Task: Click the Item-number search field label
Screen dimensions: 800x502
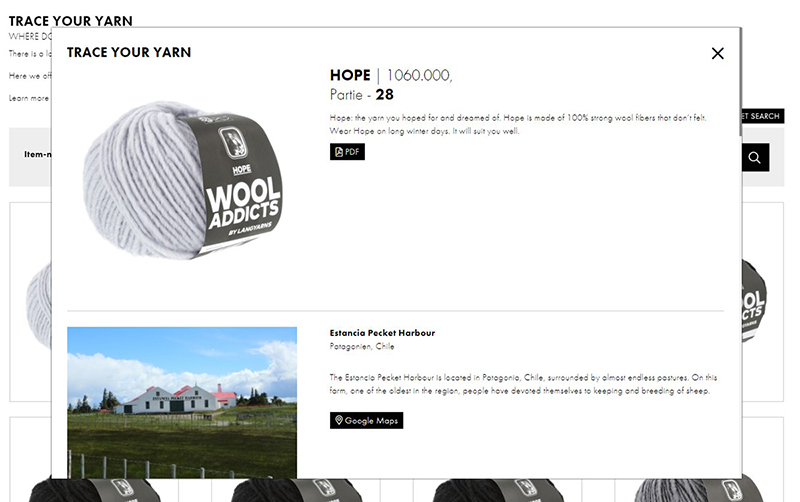Action: 37,154
